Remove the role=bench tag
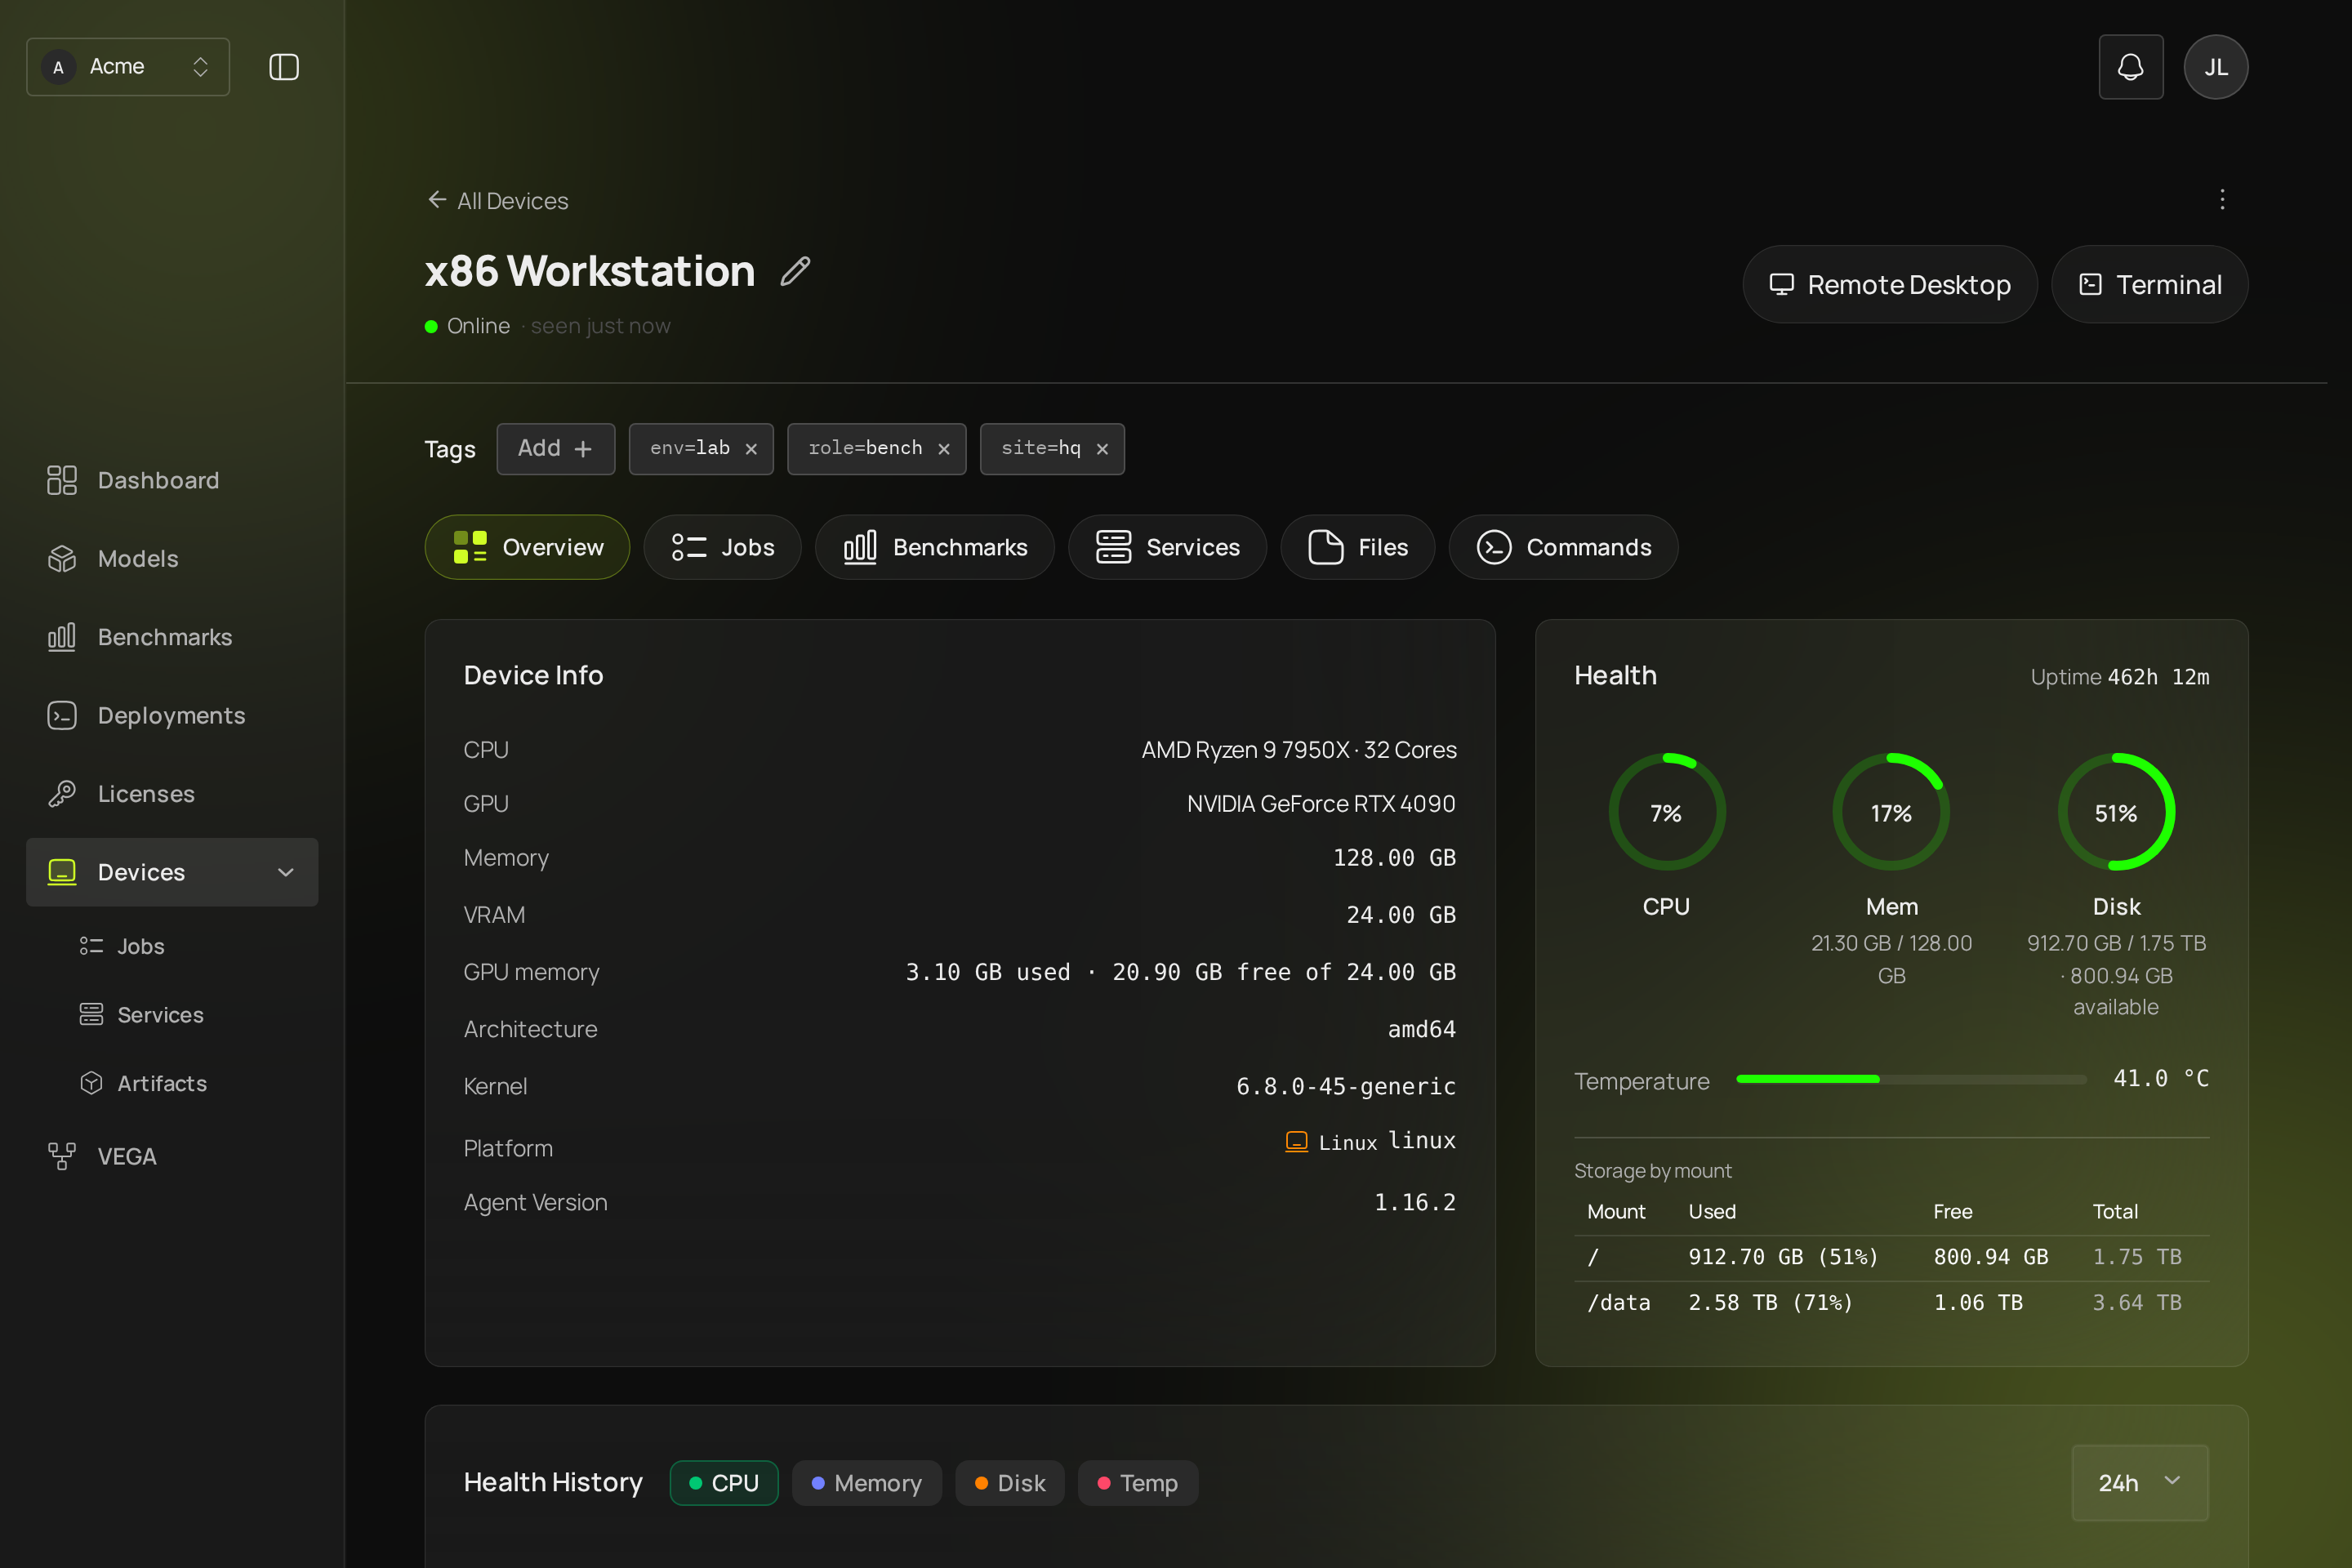This screenshot has width=2352, height=1568. pyautogui.click(x=944, y=449)
